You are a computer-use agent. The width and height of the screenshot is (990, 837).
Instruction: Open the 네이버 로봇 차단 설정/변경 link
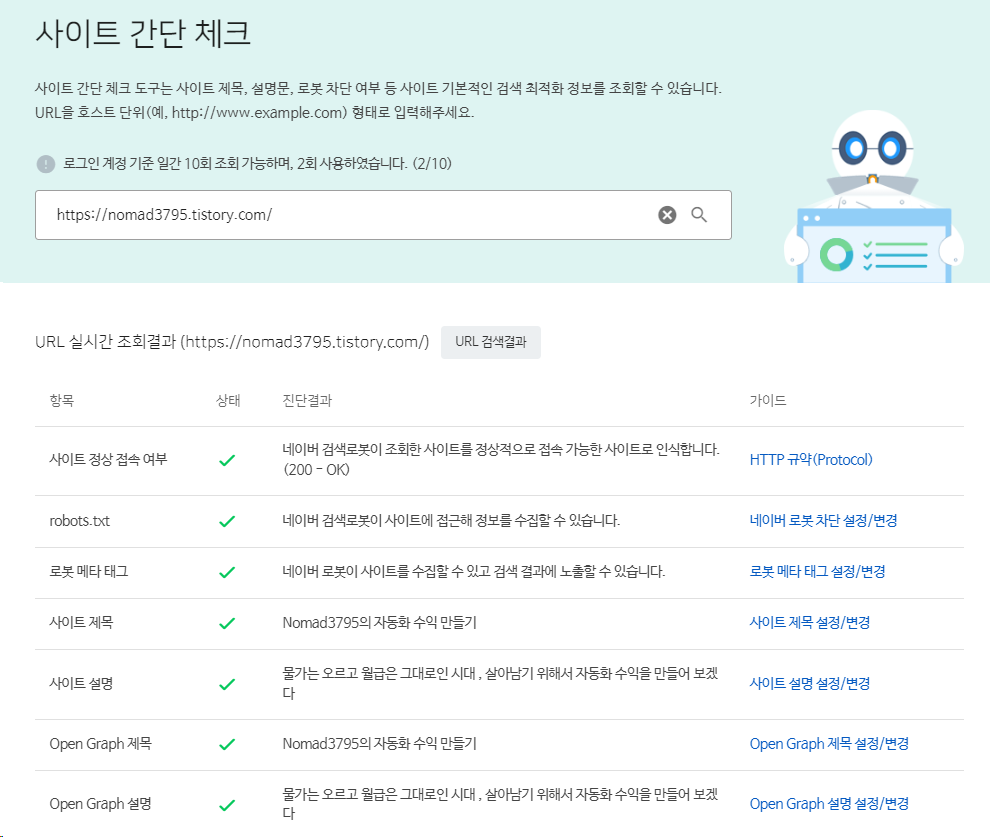pos(823,521)
